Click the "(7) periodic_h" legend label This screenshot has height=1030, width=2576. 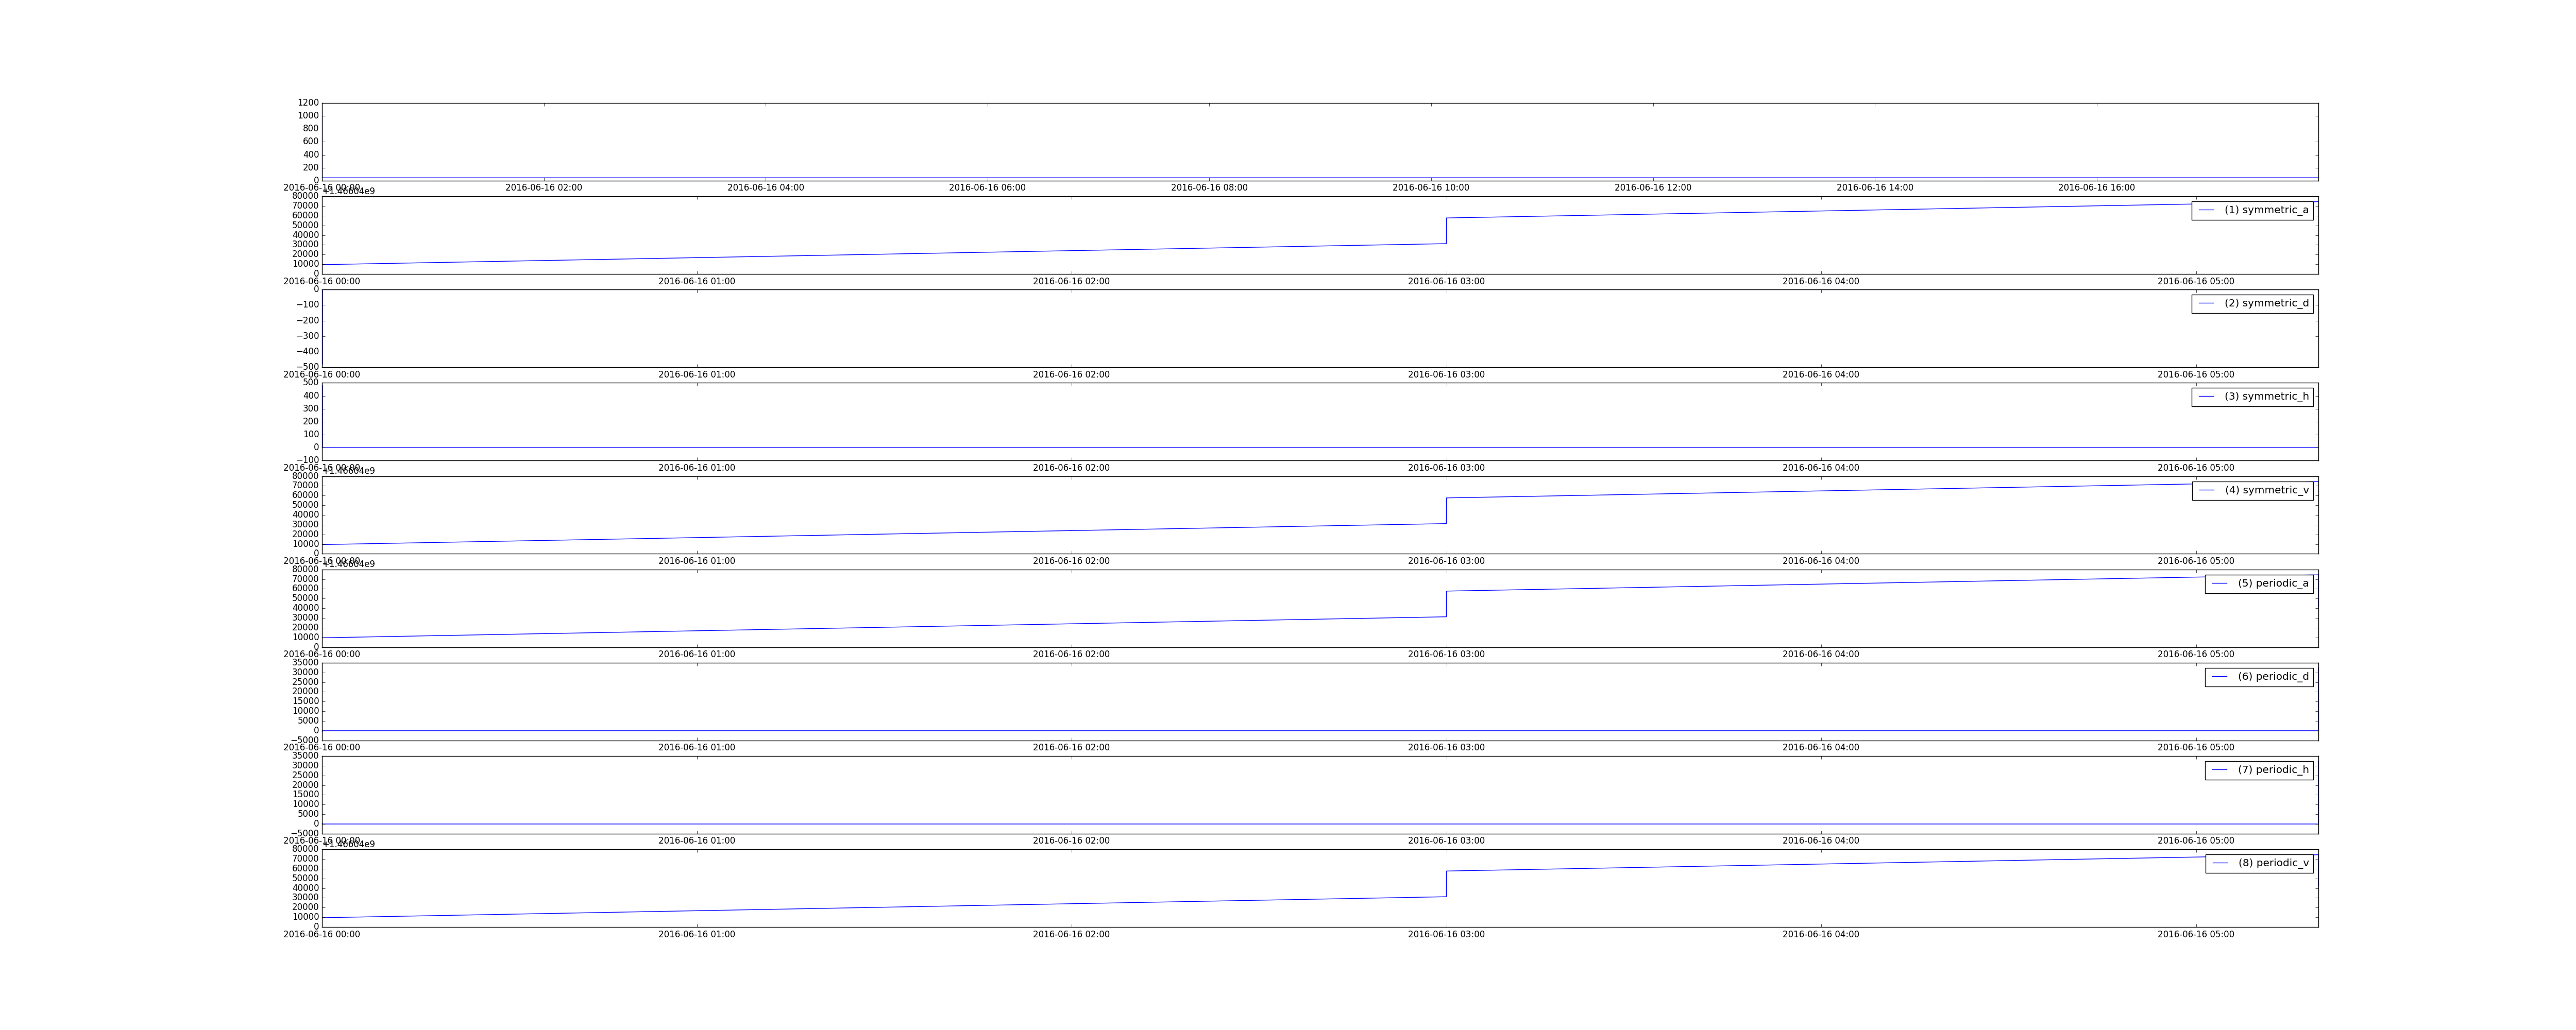2273,769
